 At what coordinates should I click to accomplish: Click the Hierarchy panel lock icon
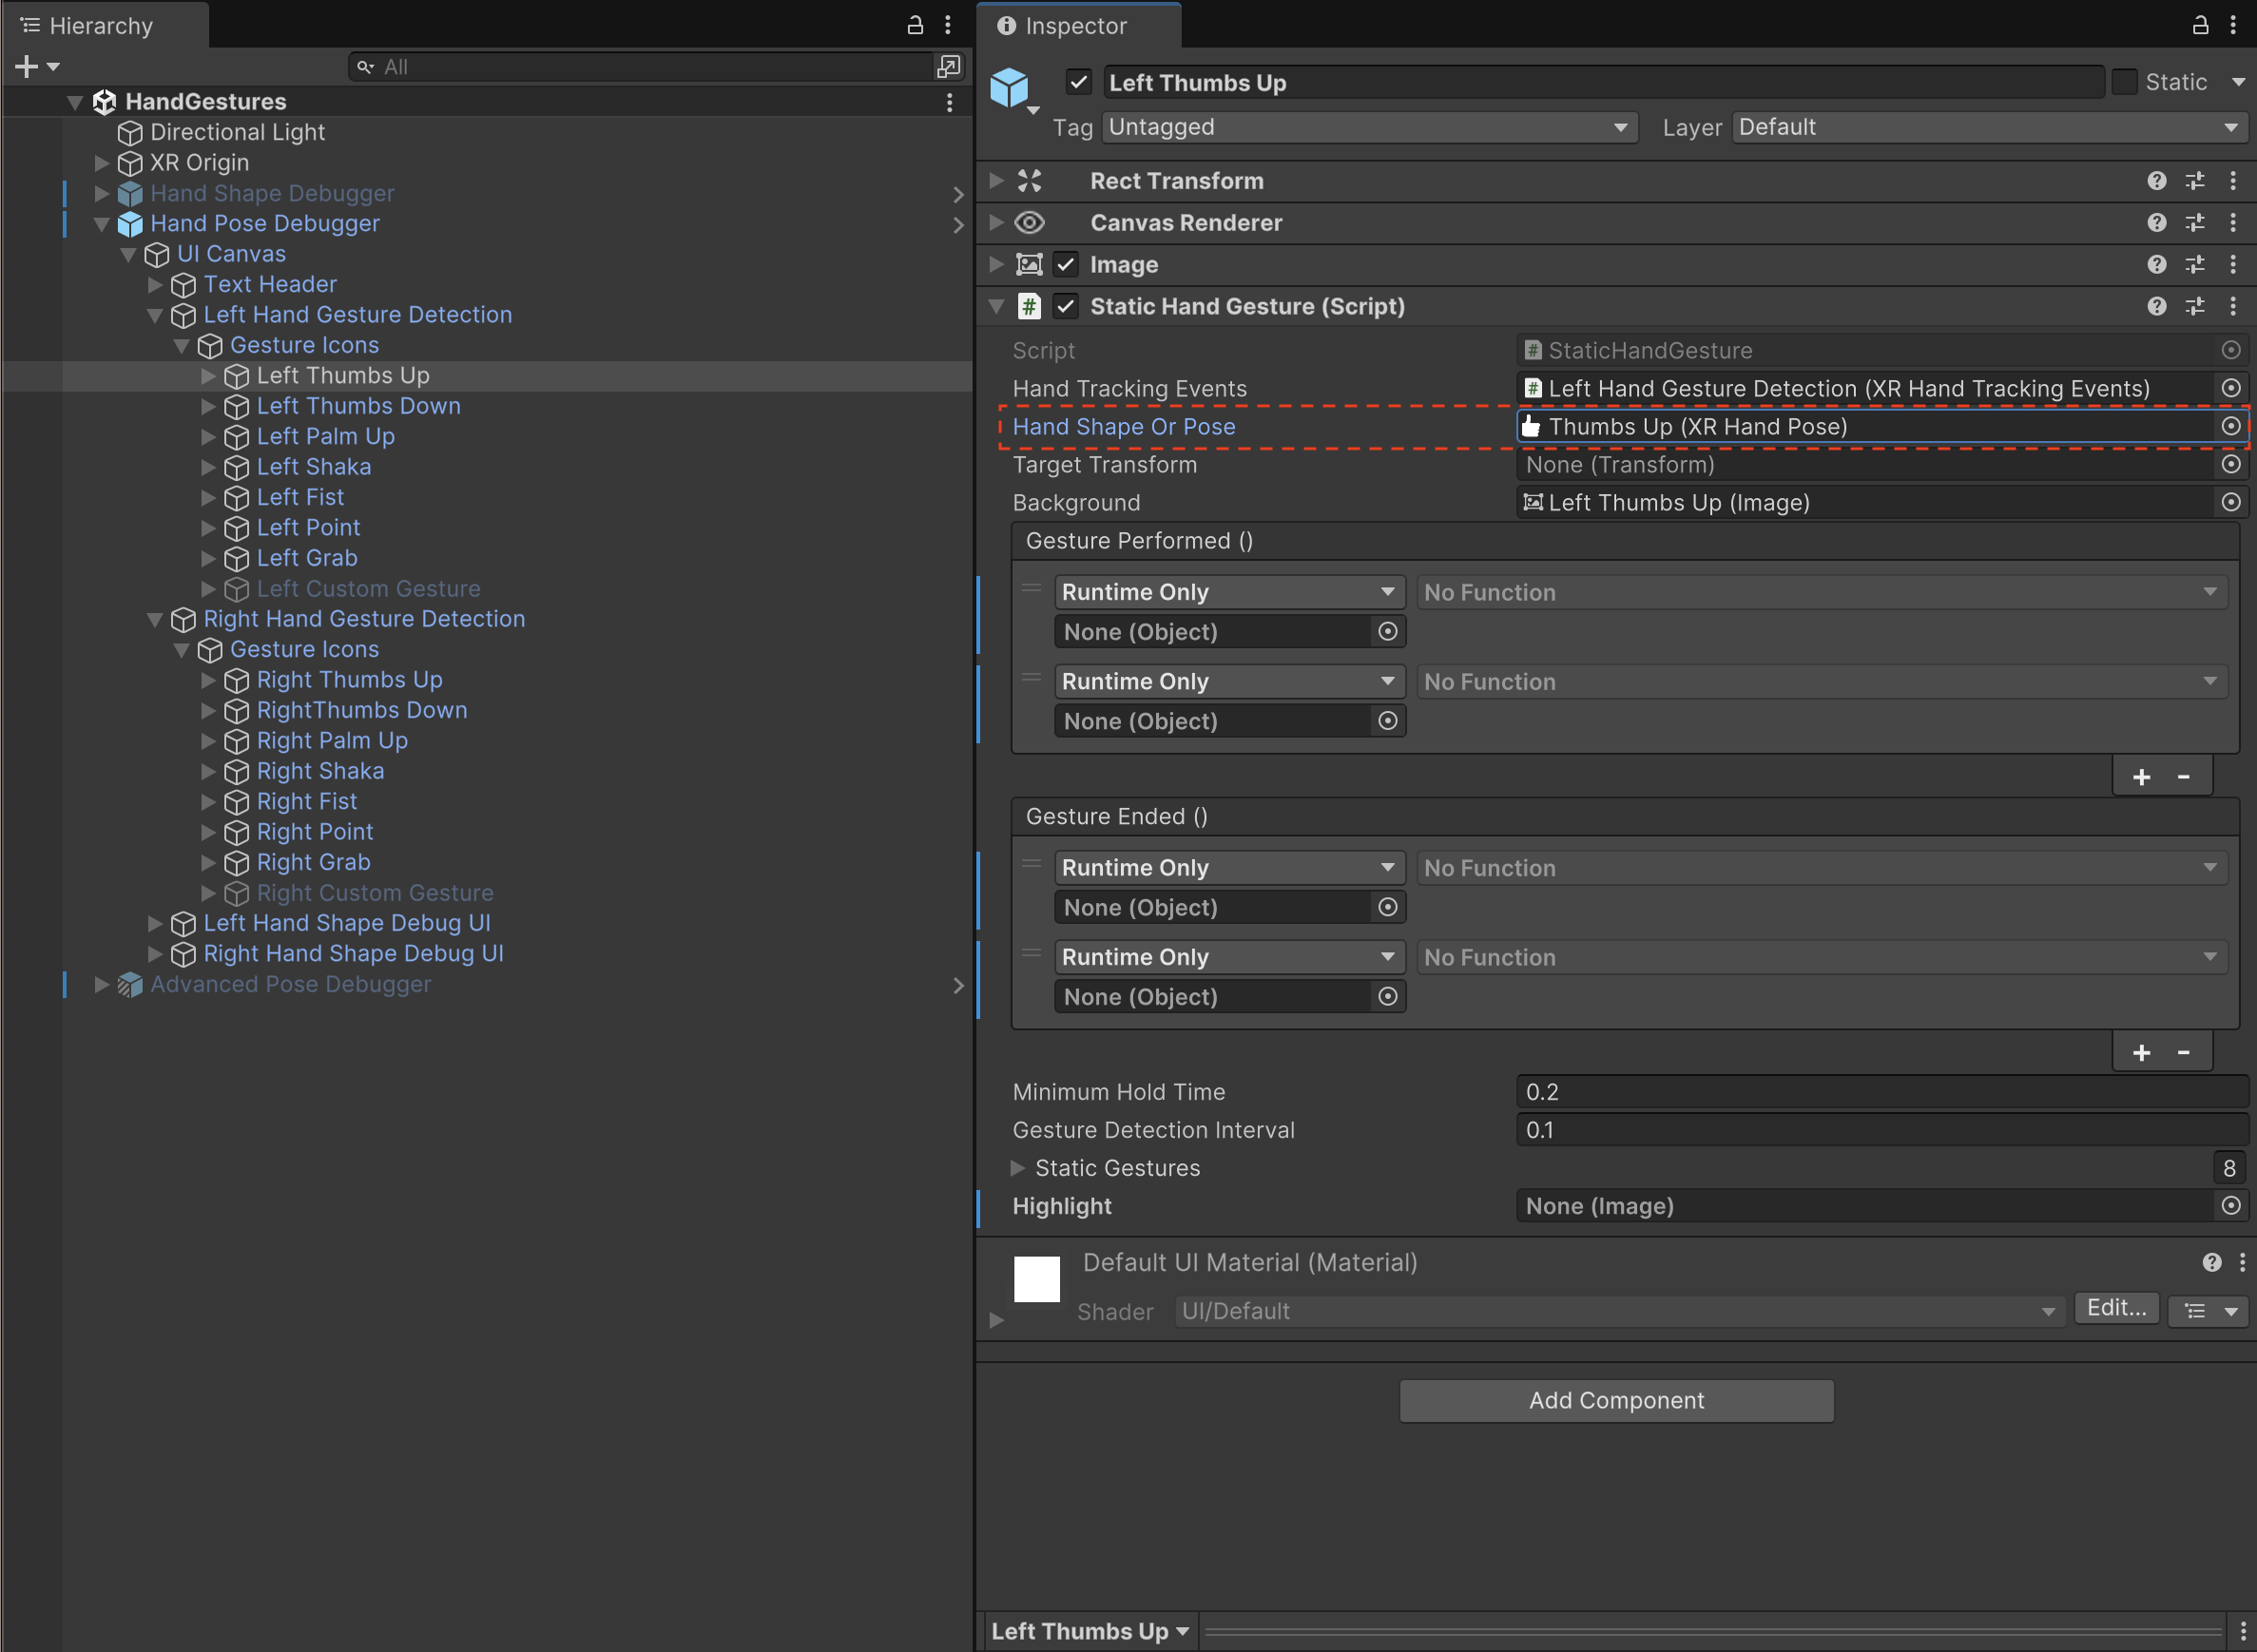[x=914, y=25]
